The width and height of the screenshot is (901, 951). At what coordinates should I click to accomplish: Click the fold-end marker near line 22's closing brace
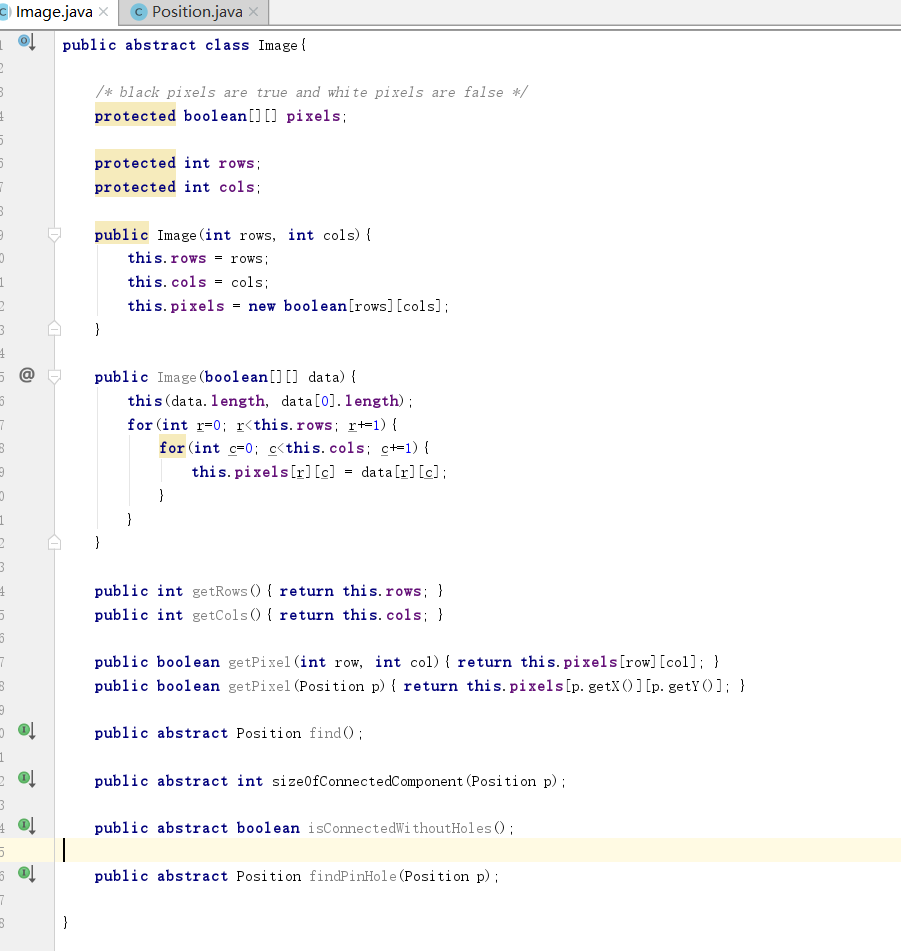click(54, 542)
